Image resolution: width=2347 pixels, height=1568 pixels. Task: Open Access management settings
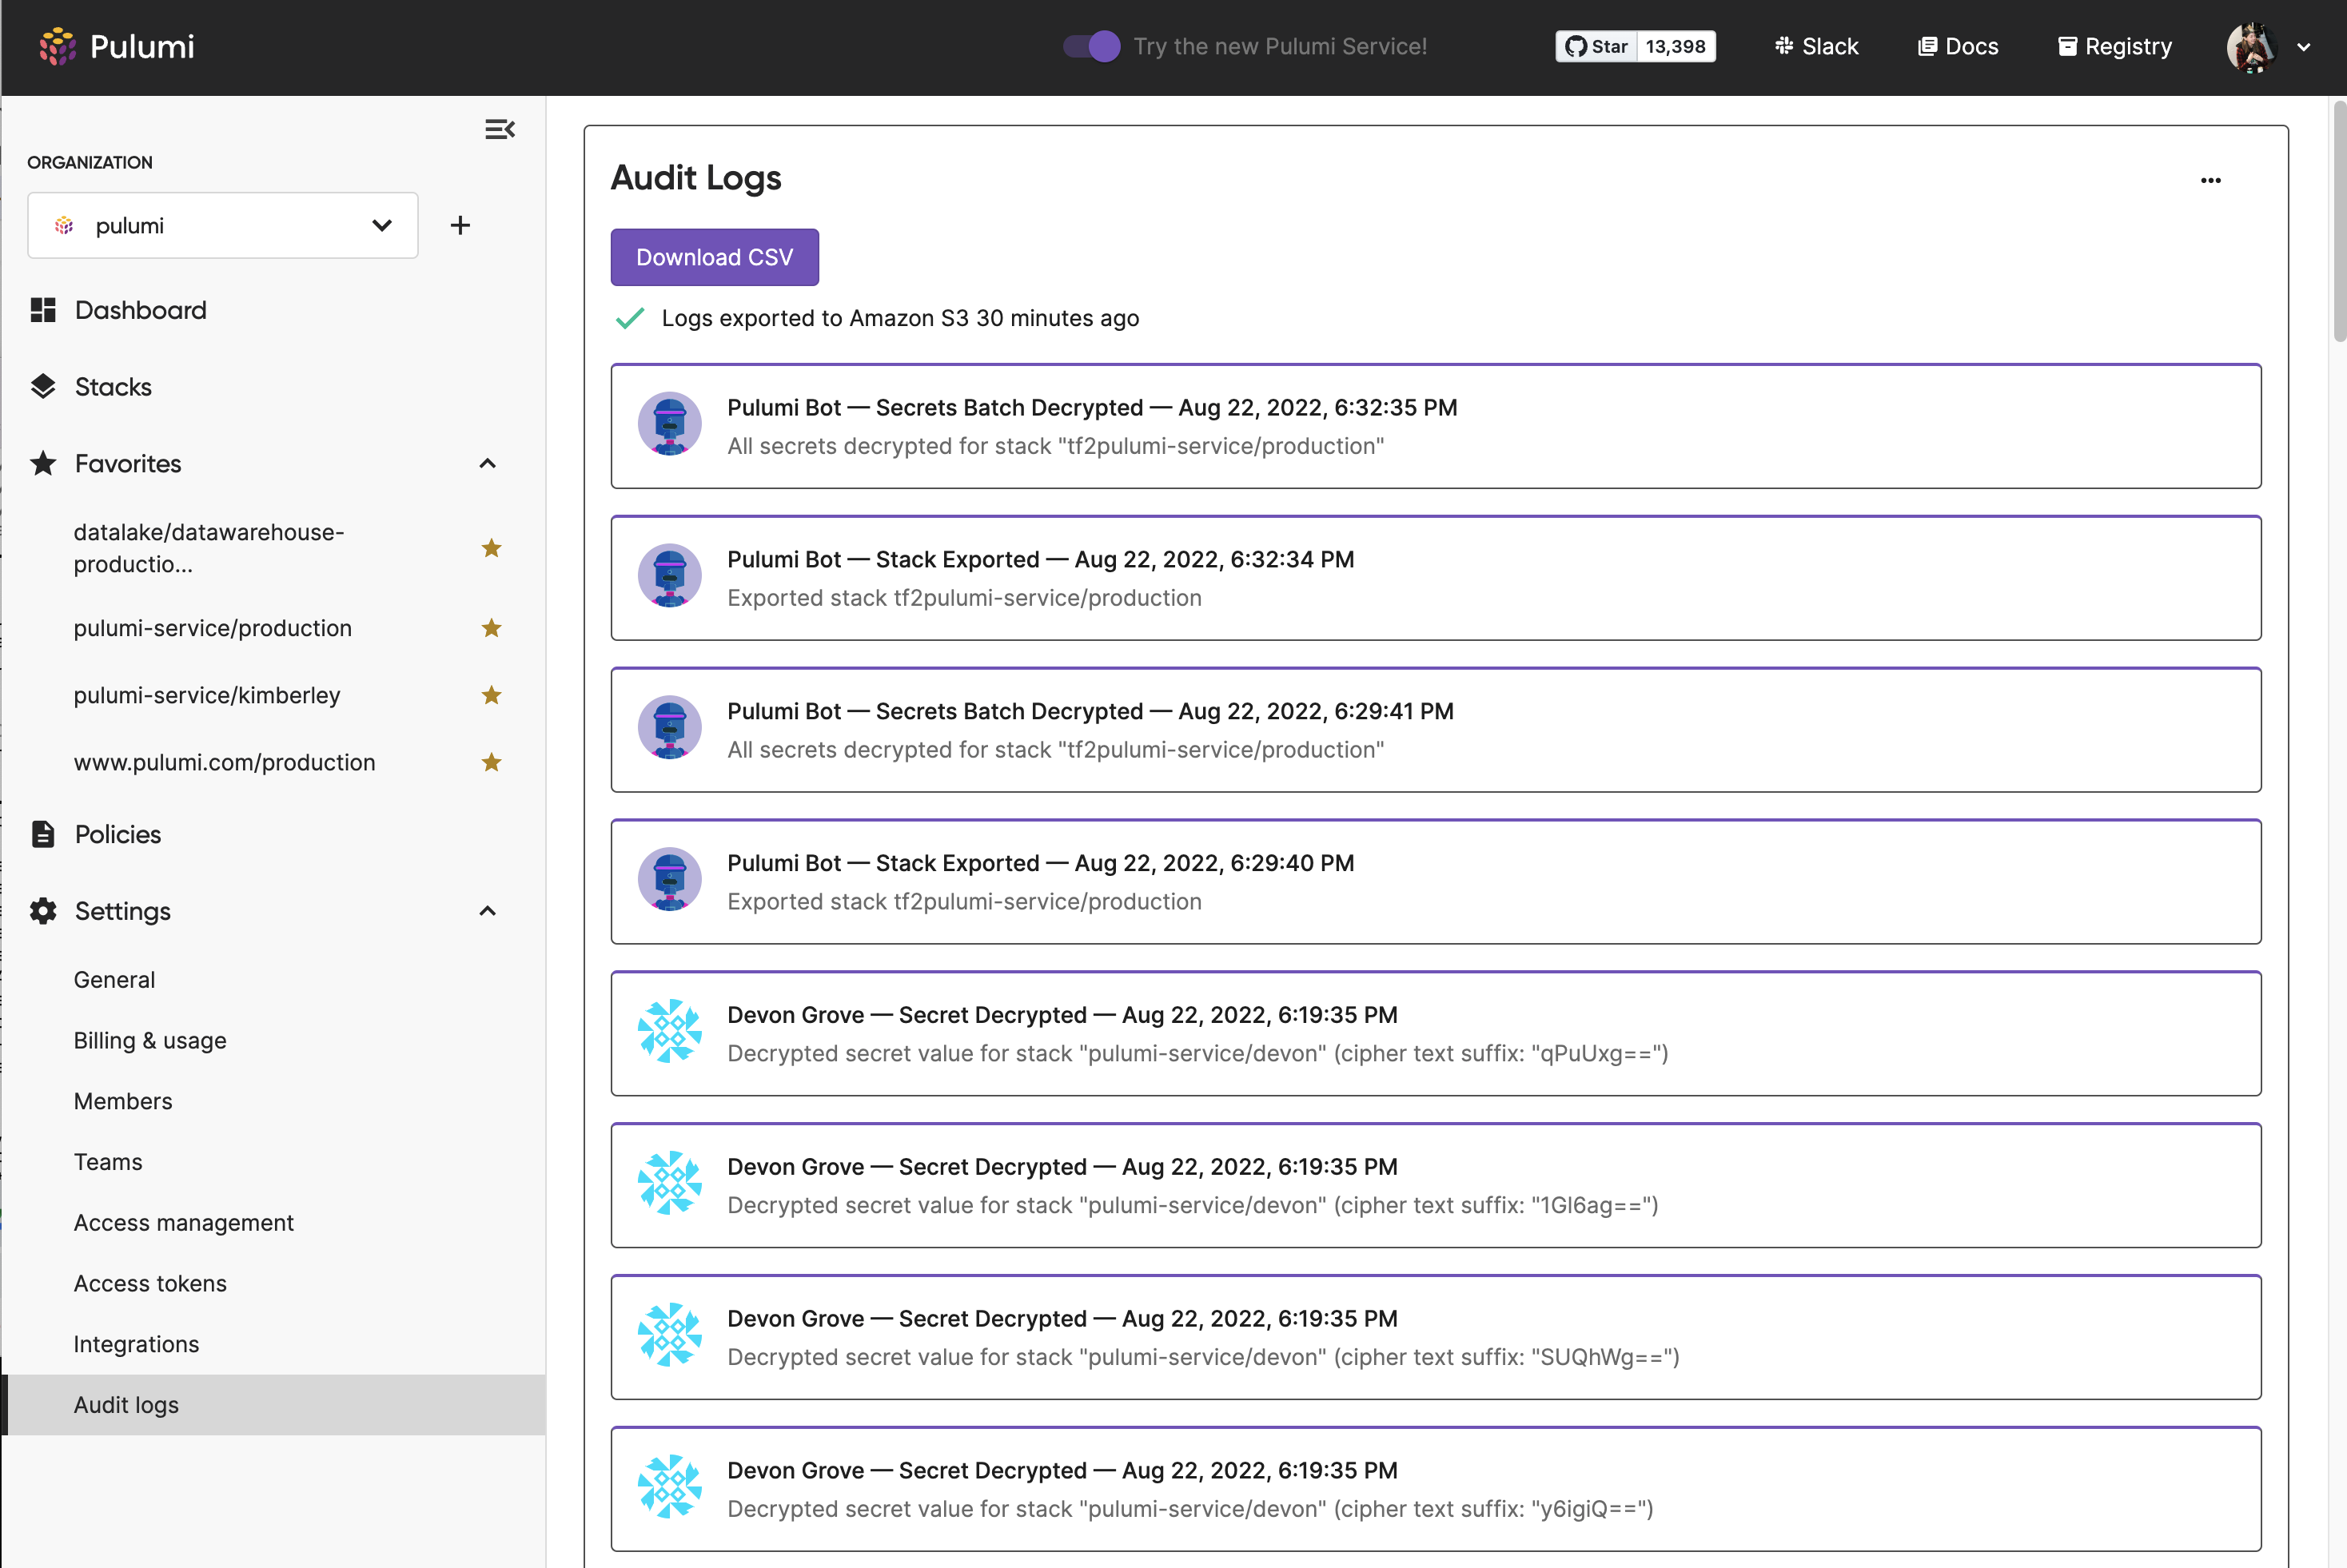(x=184, y=1223)
